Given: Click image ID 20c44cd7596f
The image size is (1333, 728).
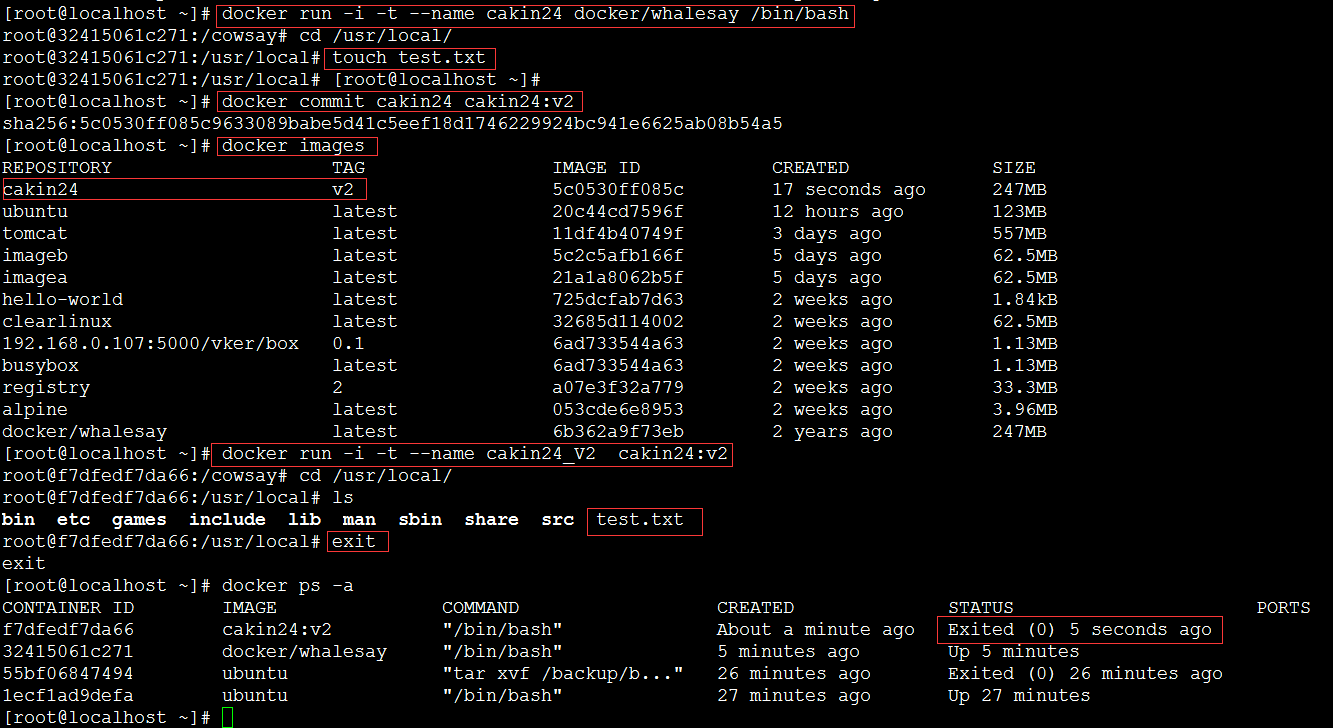Looking at the screenshot, I should [618, 212].
